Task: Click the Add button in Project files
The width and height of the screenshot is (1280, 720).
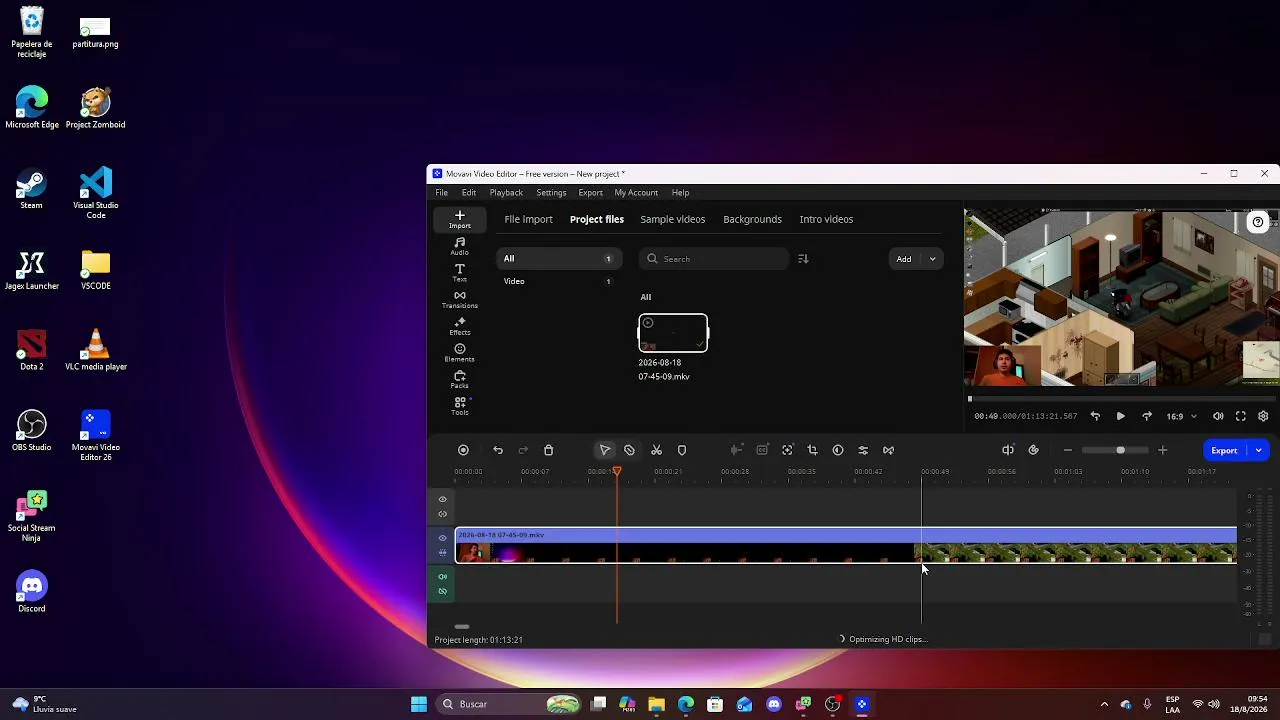Action: pyautogui.click(x=904, y=259)
